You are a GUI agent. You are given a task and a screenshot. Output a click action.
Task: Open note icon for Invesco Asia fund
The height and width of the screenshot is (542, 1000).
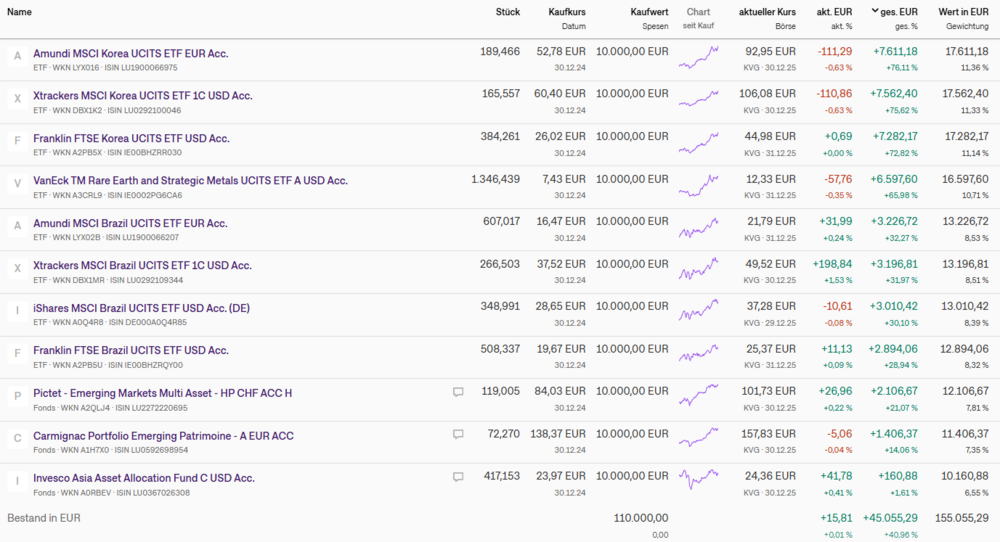tap(458, 478)
